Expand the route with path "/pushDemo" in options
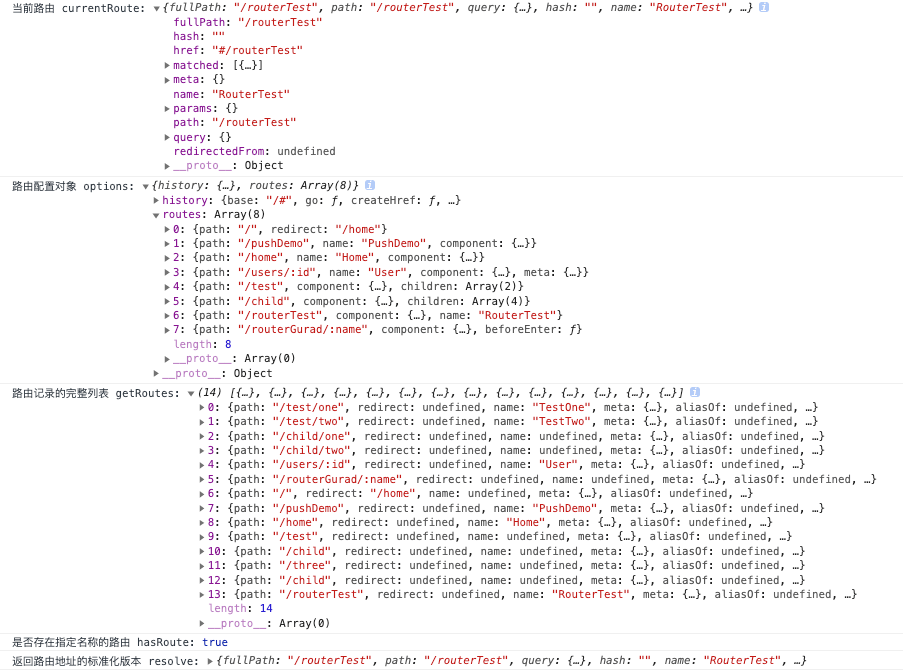This screenshot has height=672, width=903. [167, 244]
